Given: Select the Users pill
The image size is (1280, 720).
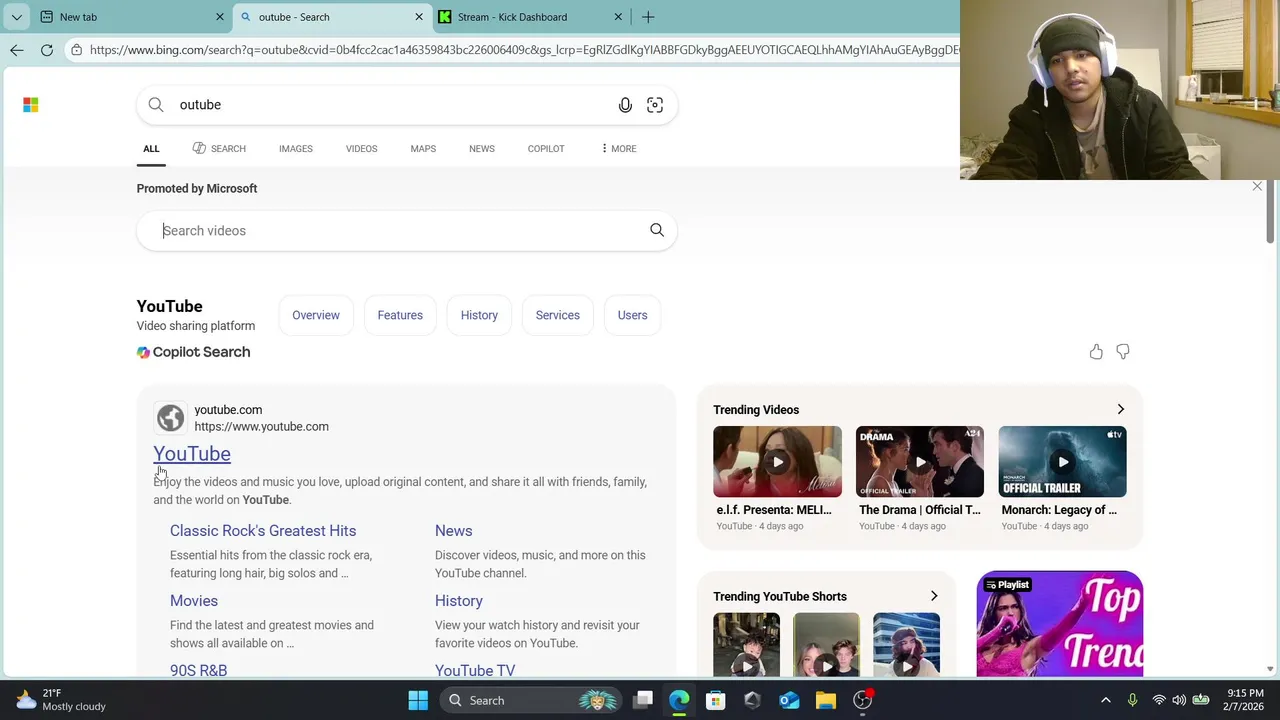Looking at the screenshot, I should [632, 315].
